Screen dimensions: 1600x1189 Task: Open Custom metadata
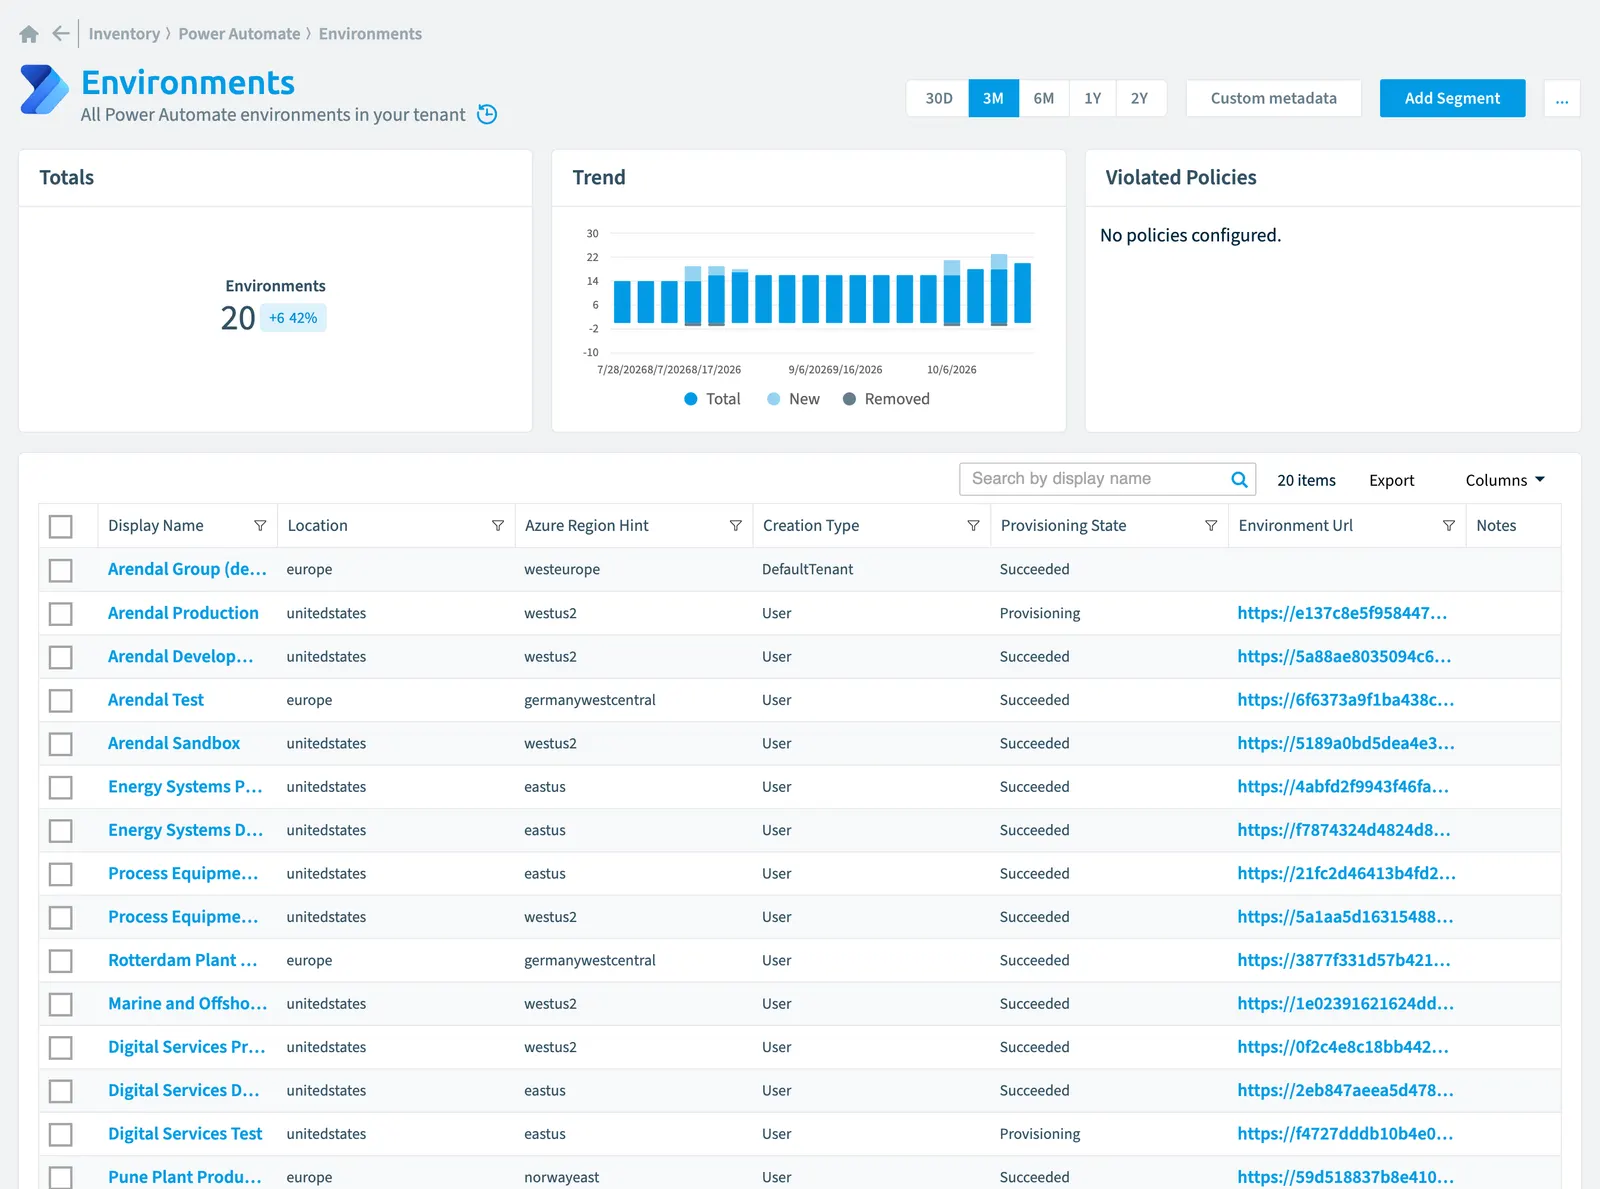(x=1273, y=99)
